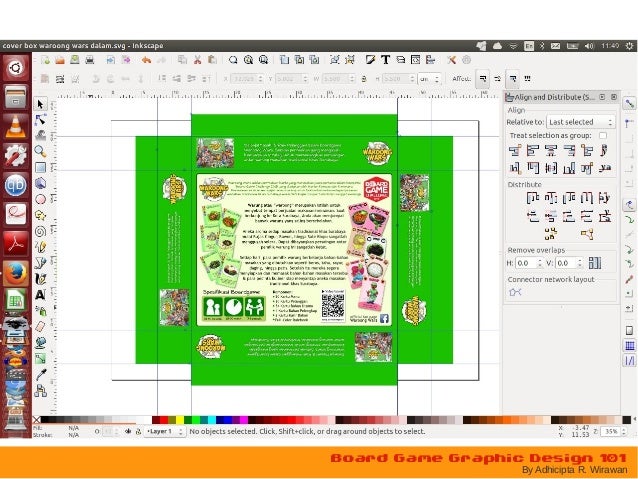Select the Bezier pen tool
The width and height of the screenshot is (638, 479).
pos(40,263)
